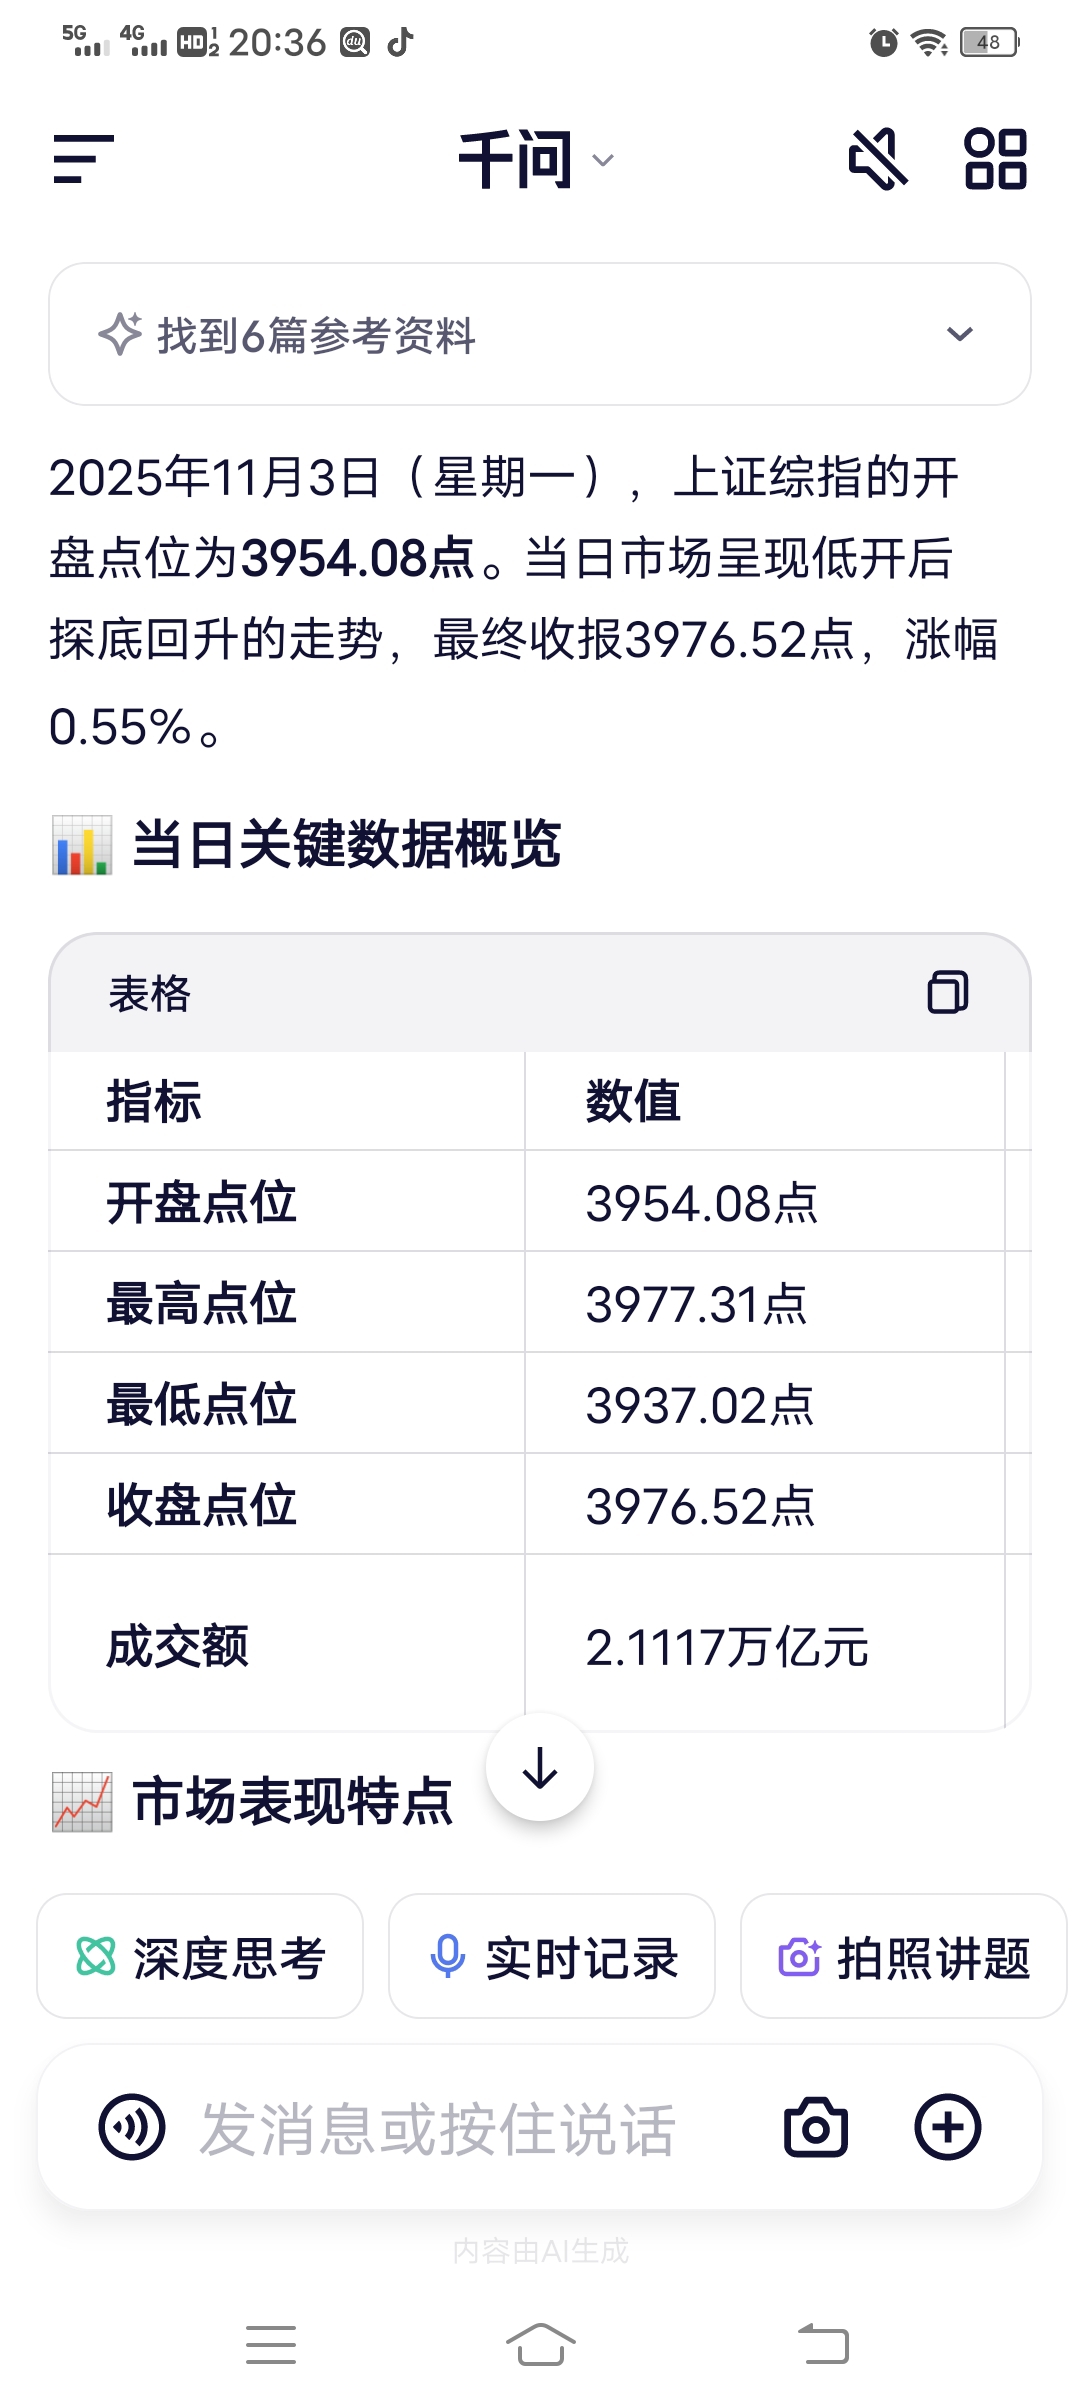The width and height of the screenshot is (1080, 2408).
Task: Tap the 数值 column header
Action: pos(633,1101)
